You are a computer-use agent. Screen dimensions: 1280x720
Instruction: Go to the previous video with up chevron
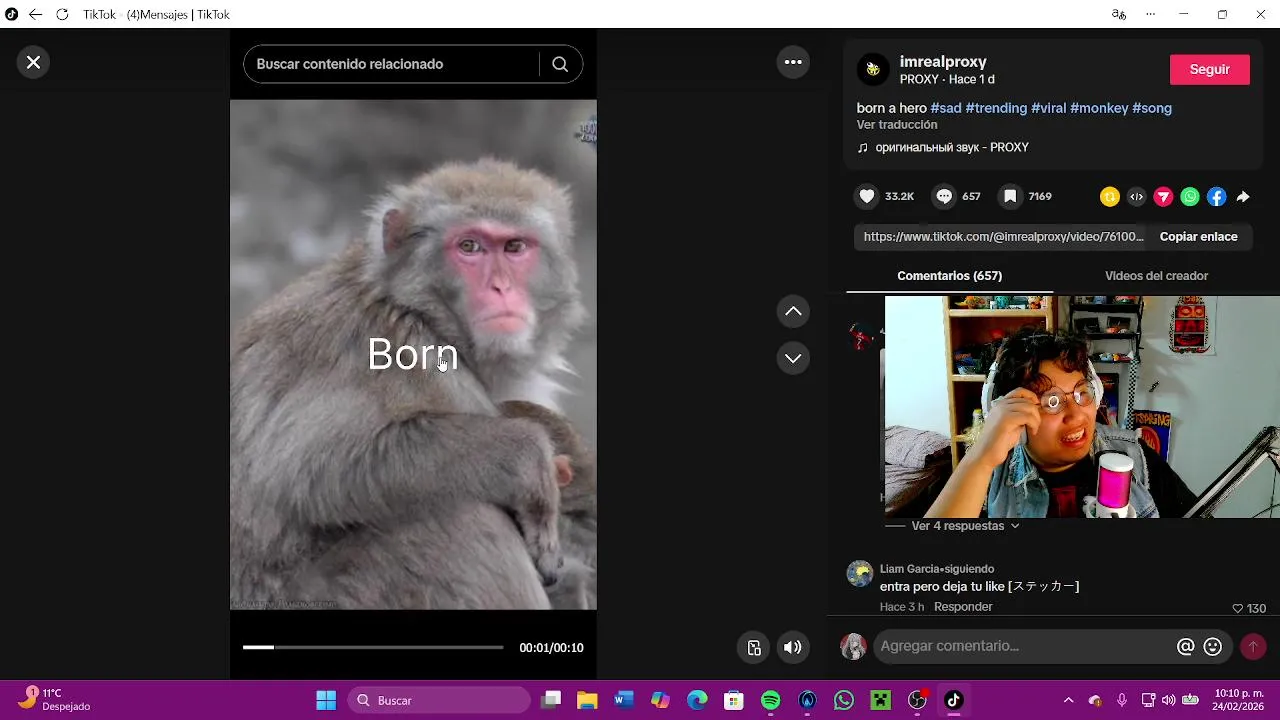pyautogui.click(x=793, y=311)
